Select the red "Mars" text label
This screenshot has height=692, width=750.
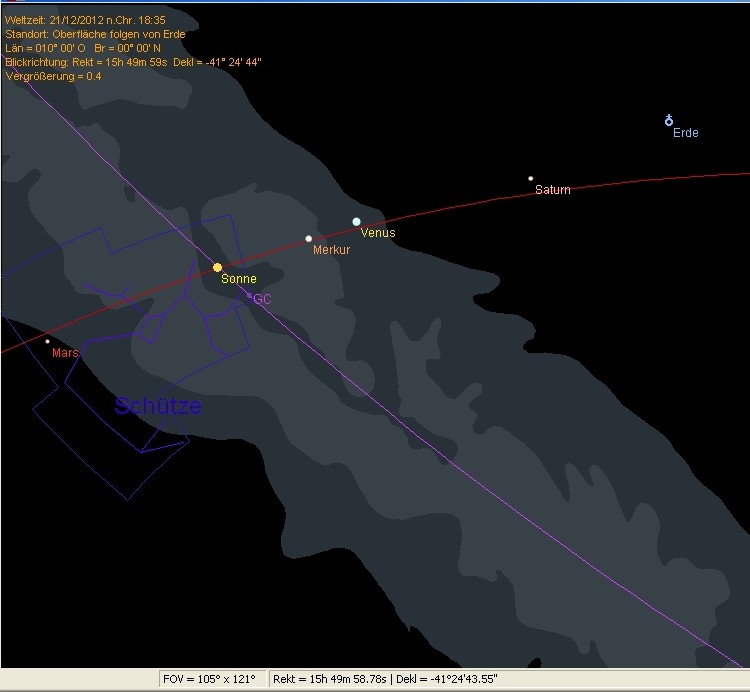click(x=65, y=353)
